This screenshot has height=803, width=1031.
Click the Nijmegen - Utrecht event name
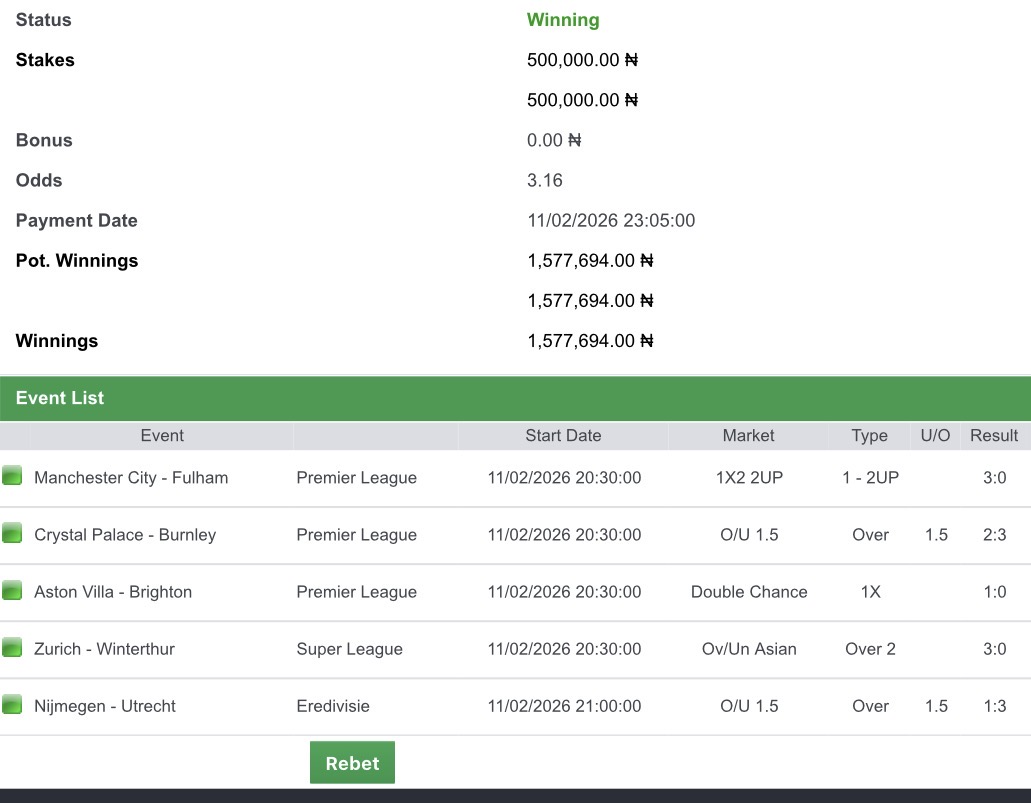(x=105, y=706)
